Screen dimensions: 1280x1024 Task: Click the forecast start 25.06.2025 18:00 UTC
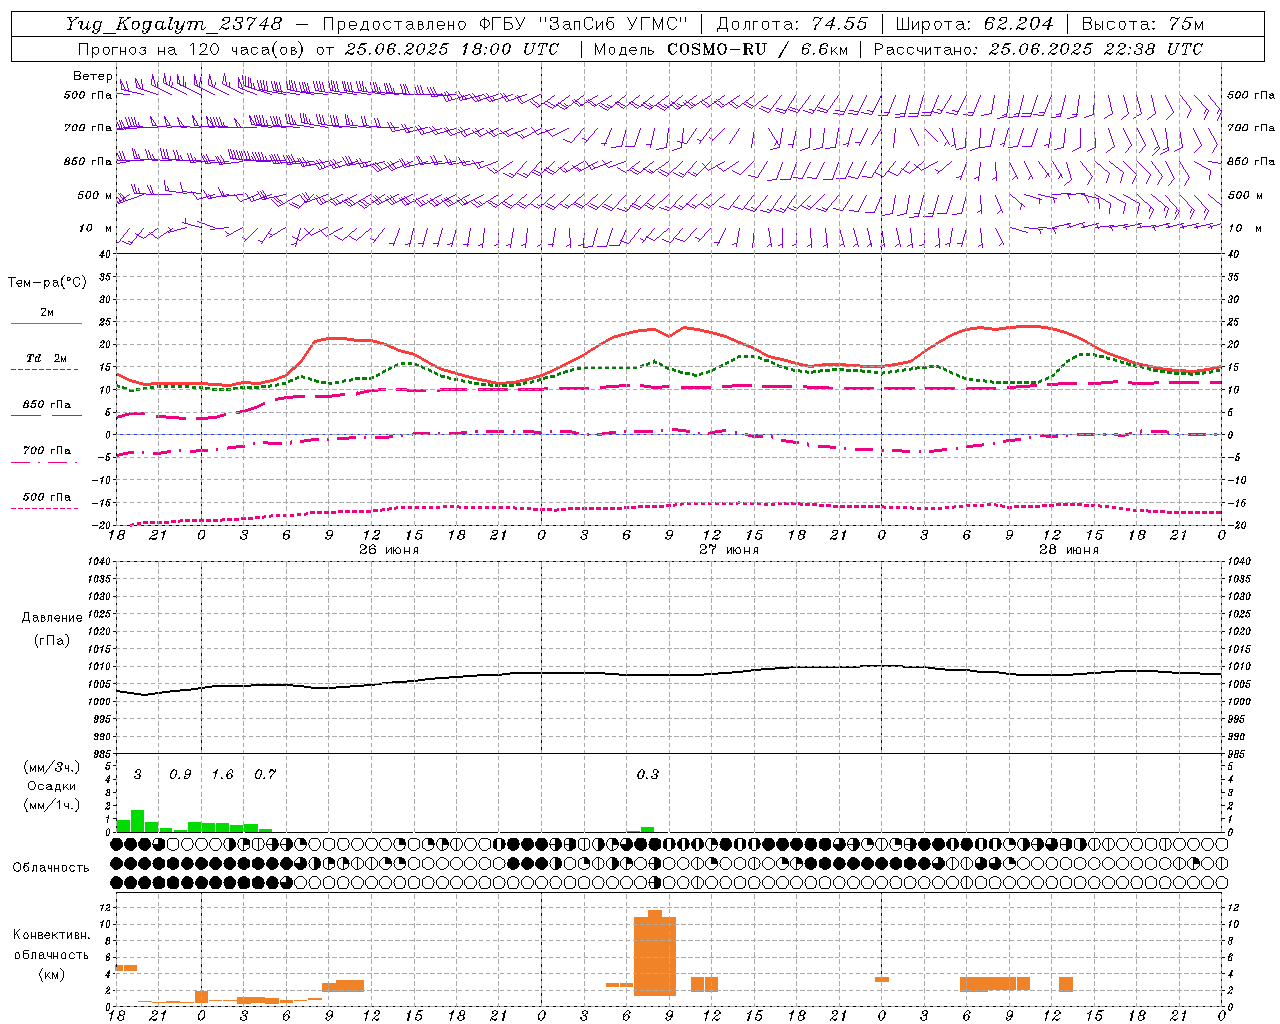point(452,49)
